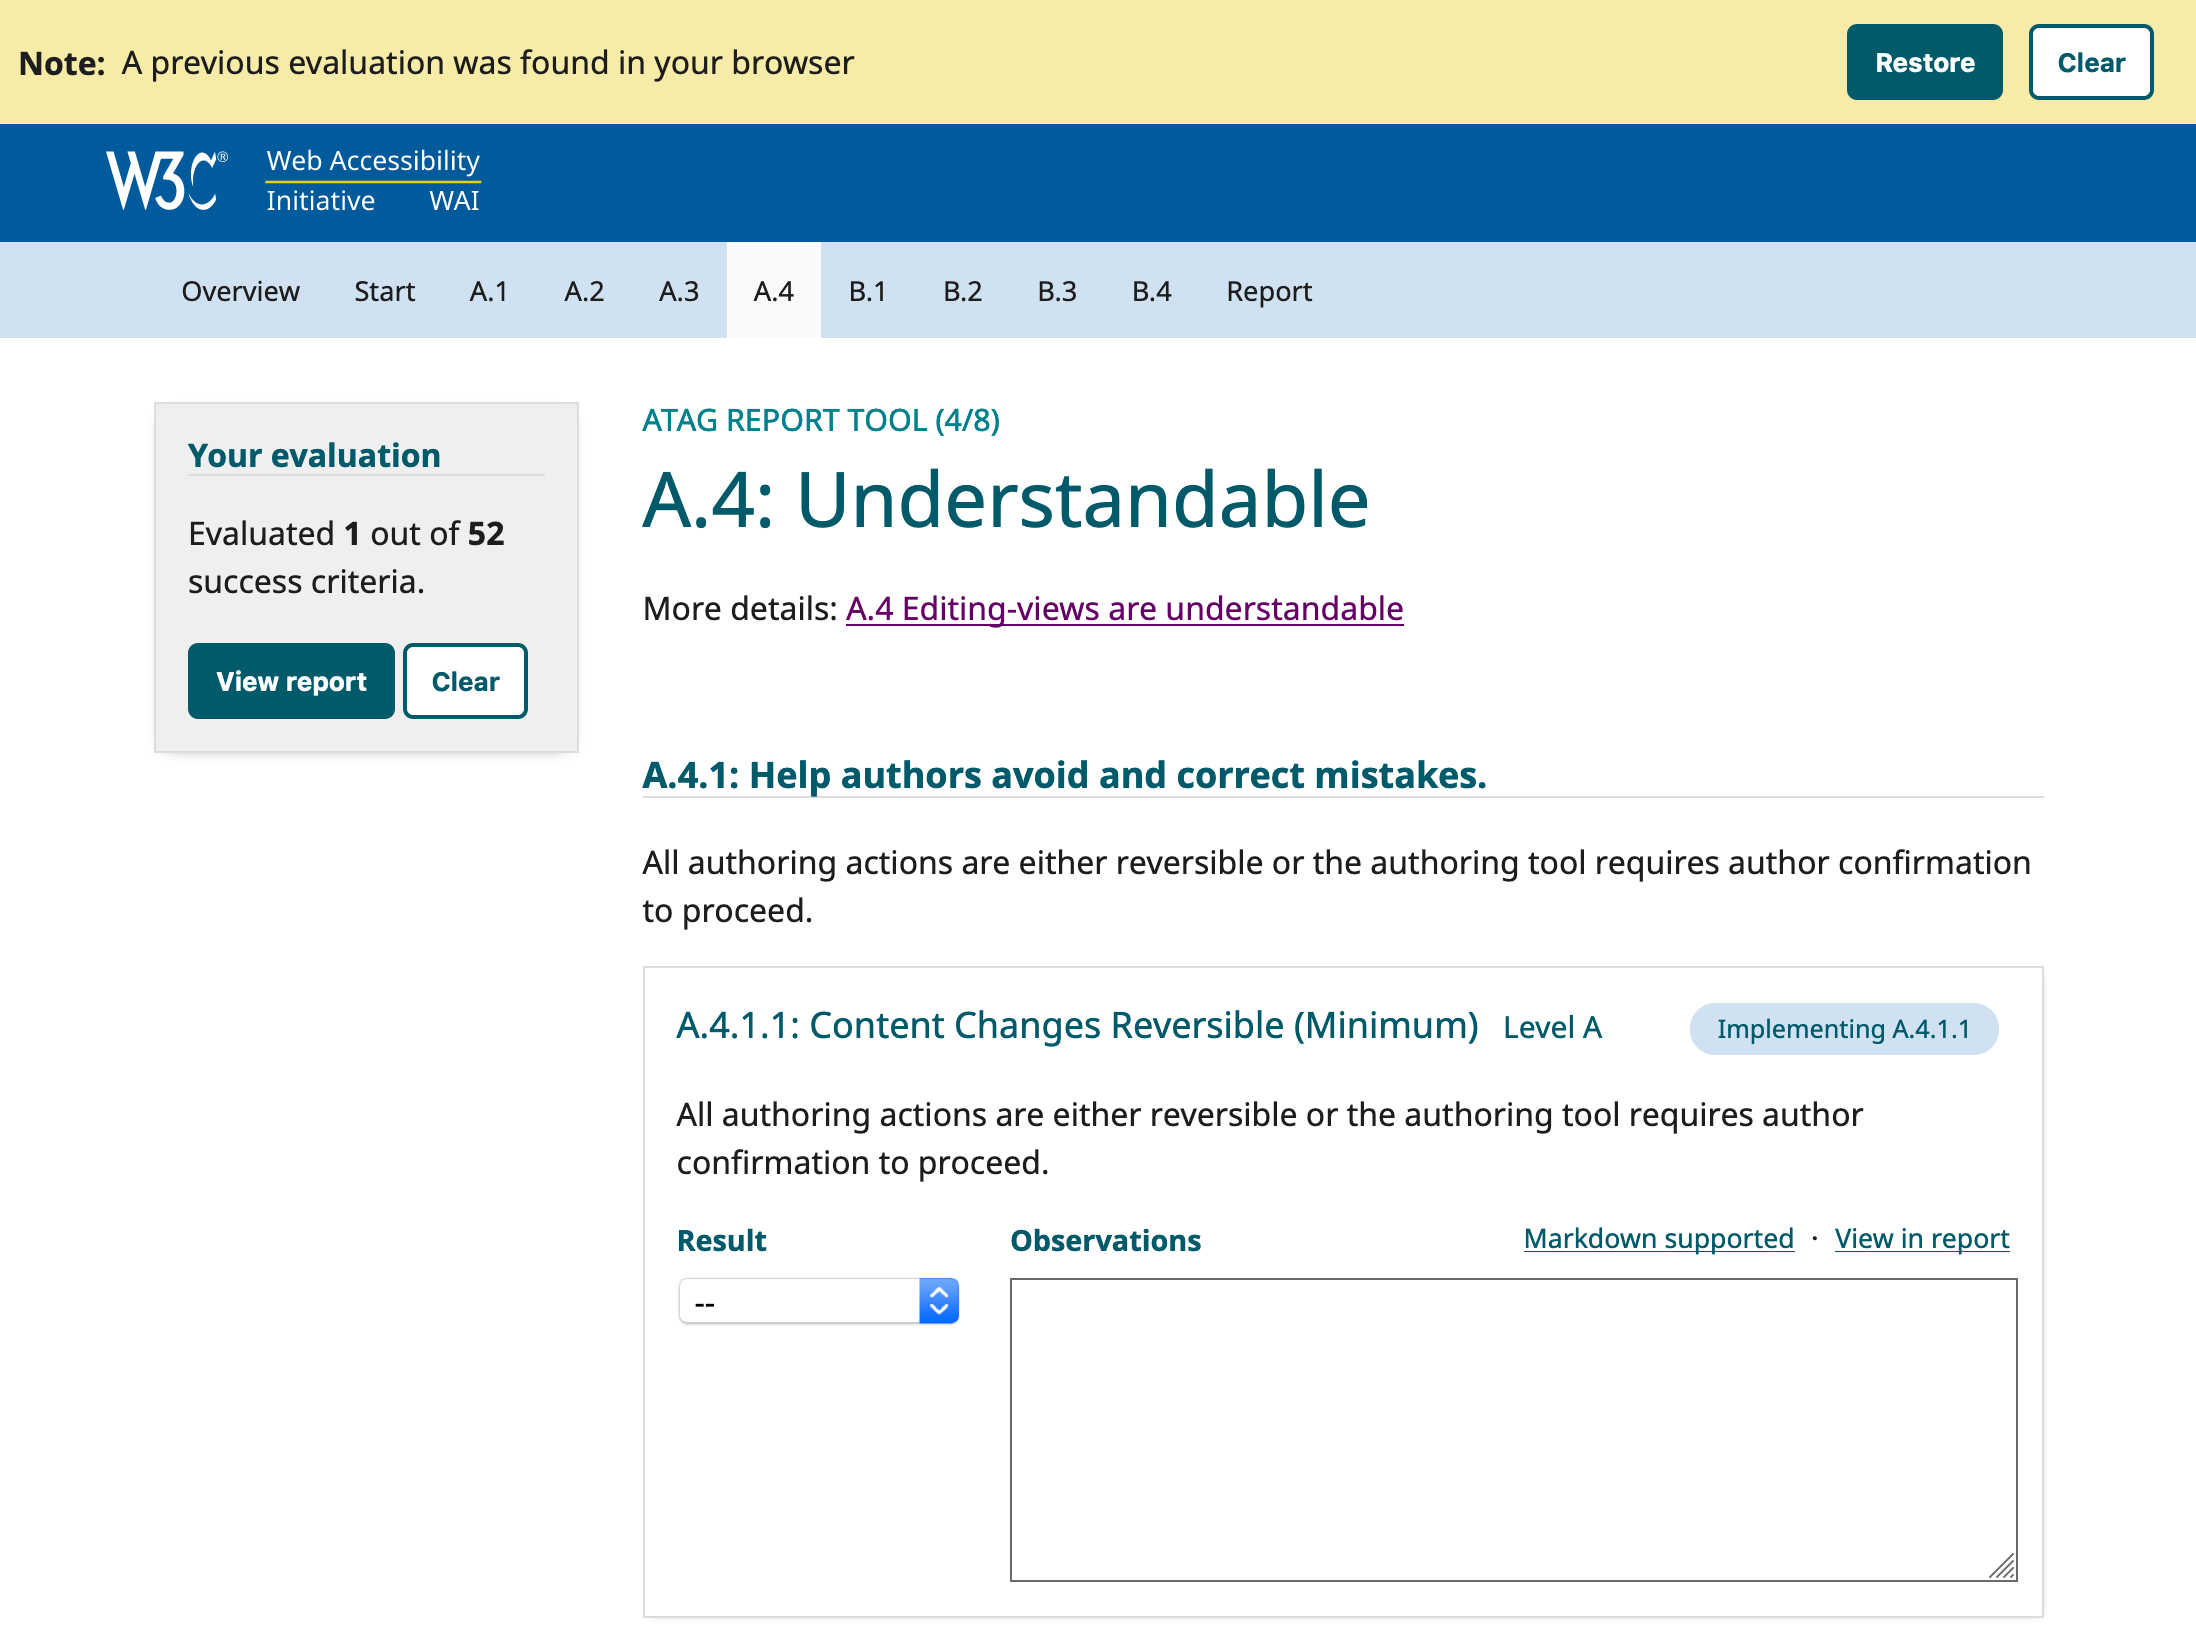2196x1644 pixels.
Task: Switch to the Report tab
Action: coord(1268,291)
